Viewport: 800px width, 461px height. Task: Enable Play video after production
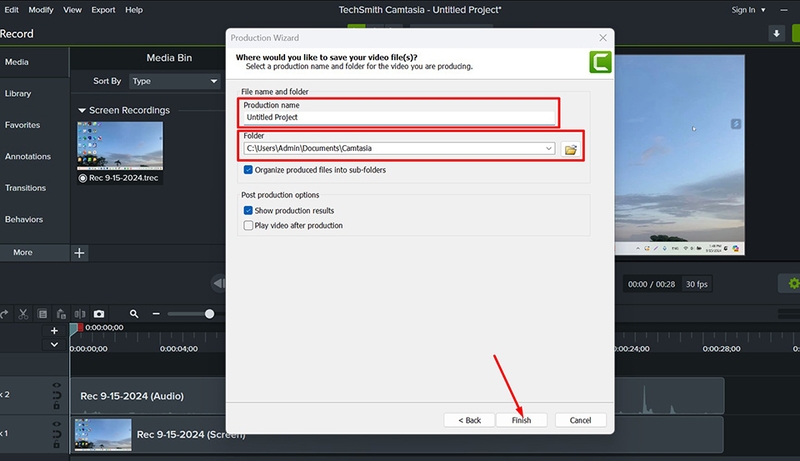[248, 225]
